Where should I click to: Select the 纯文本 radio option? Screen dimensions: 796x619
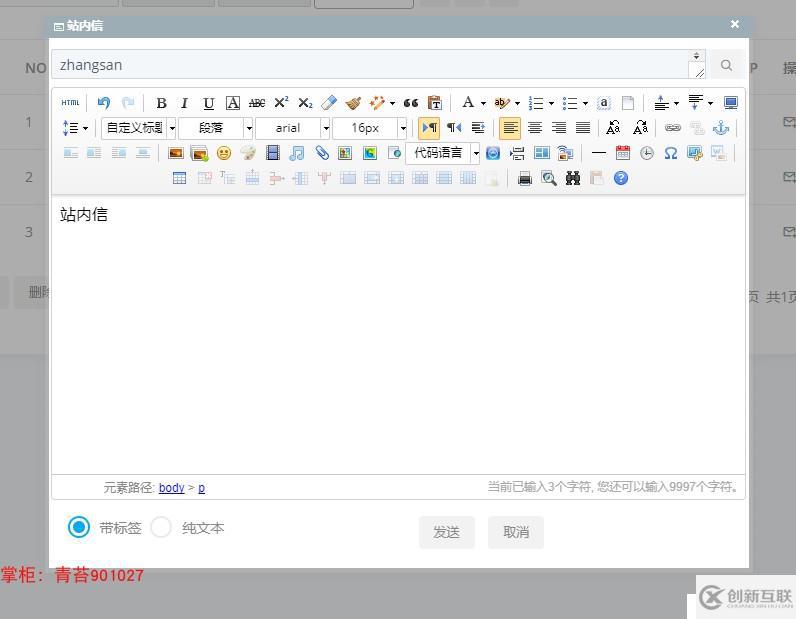tap(161, 528)
